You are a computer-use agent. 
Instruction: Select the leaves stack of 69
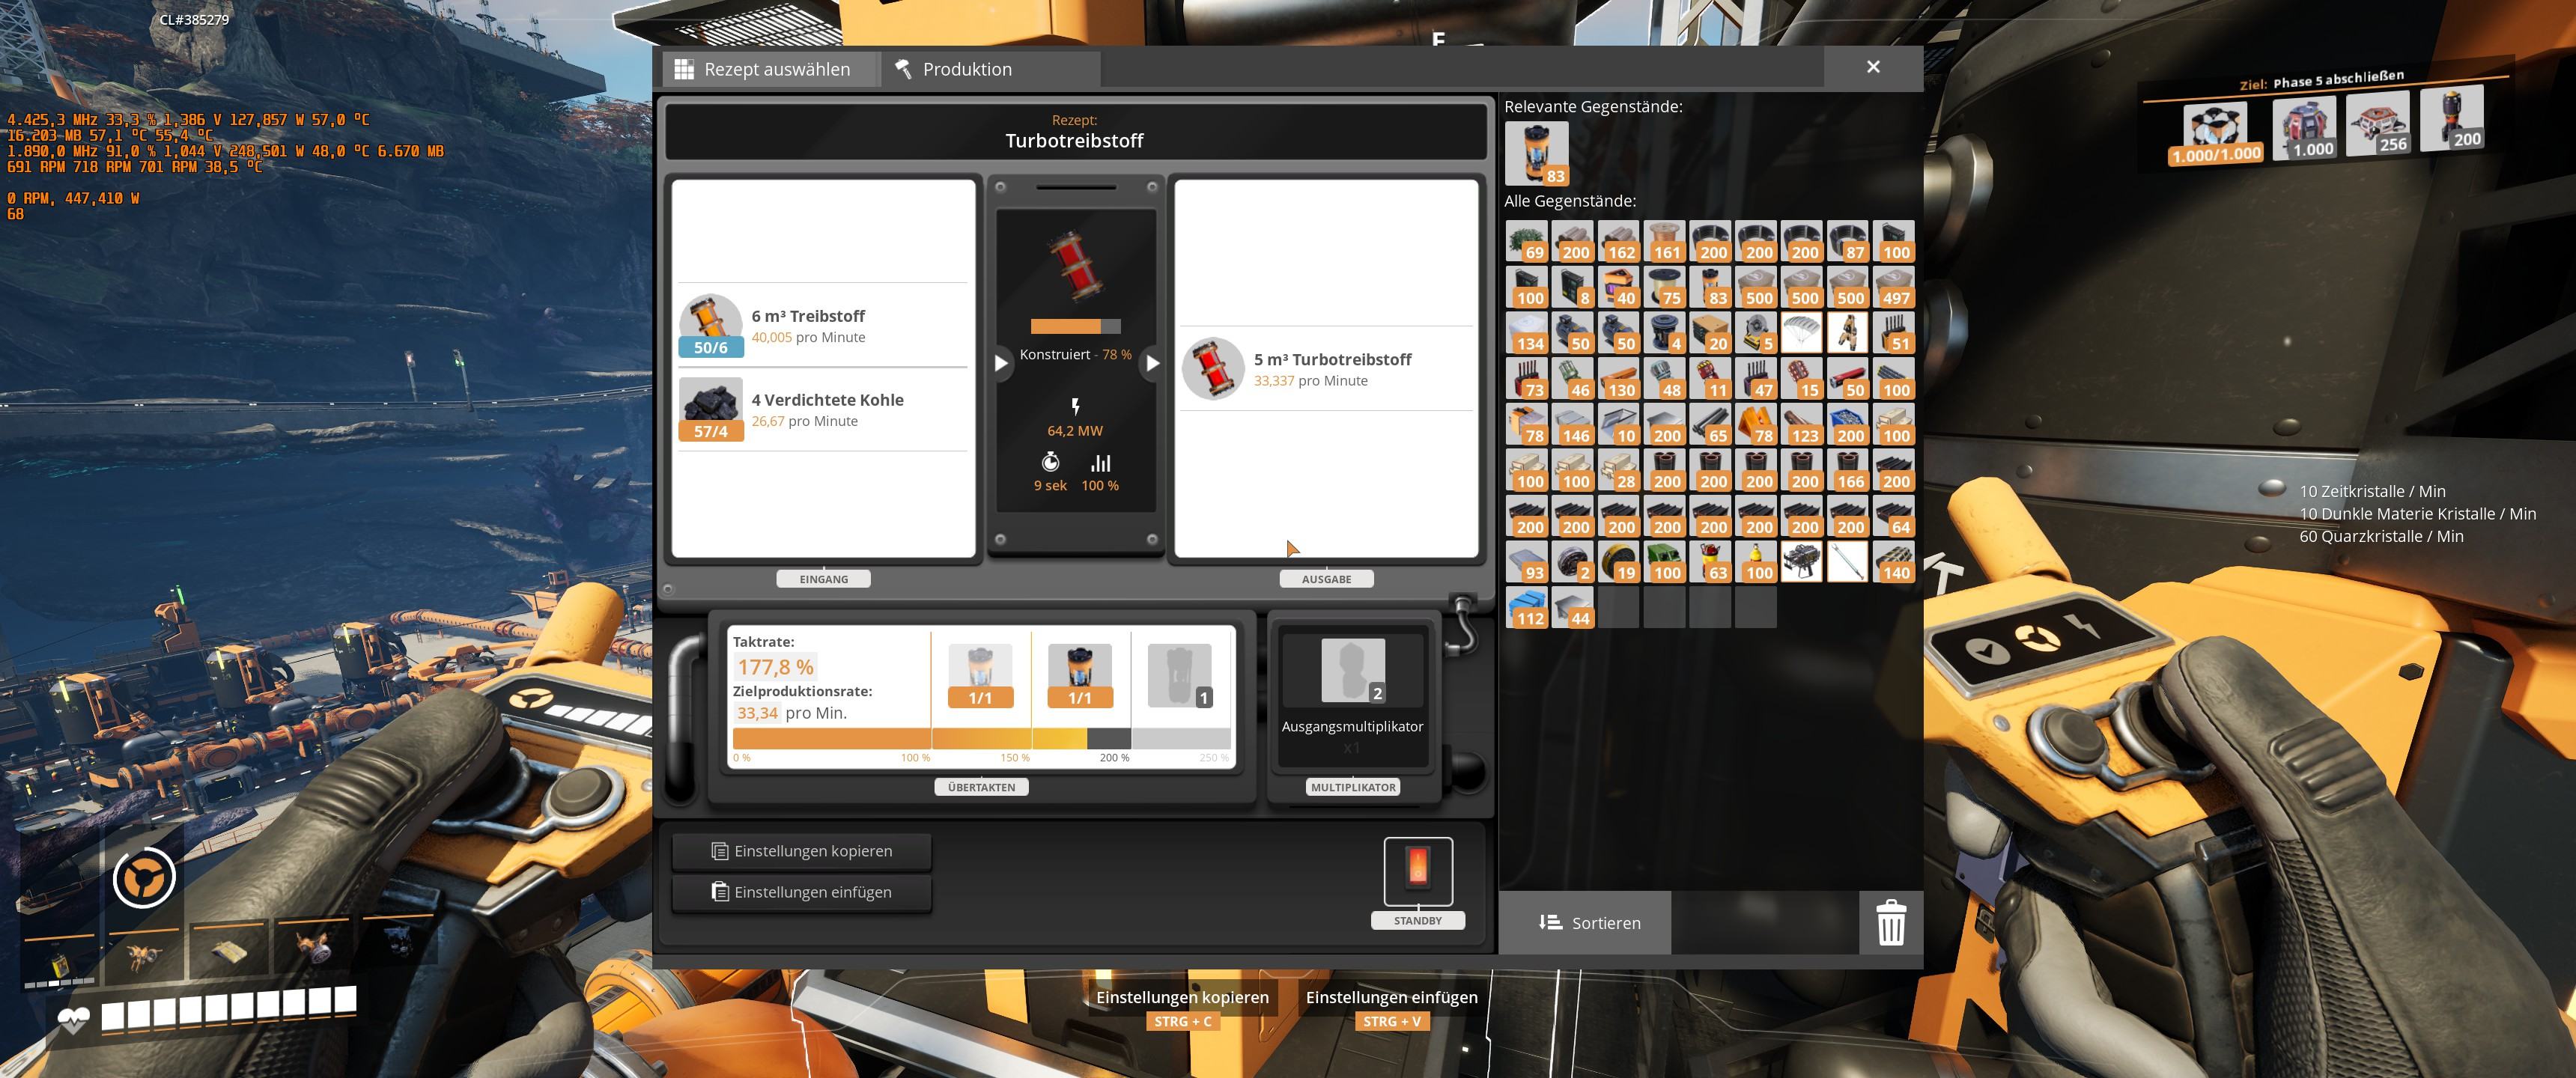coord(1527,242)
